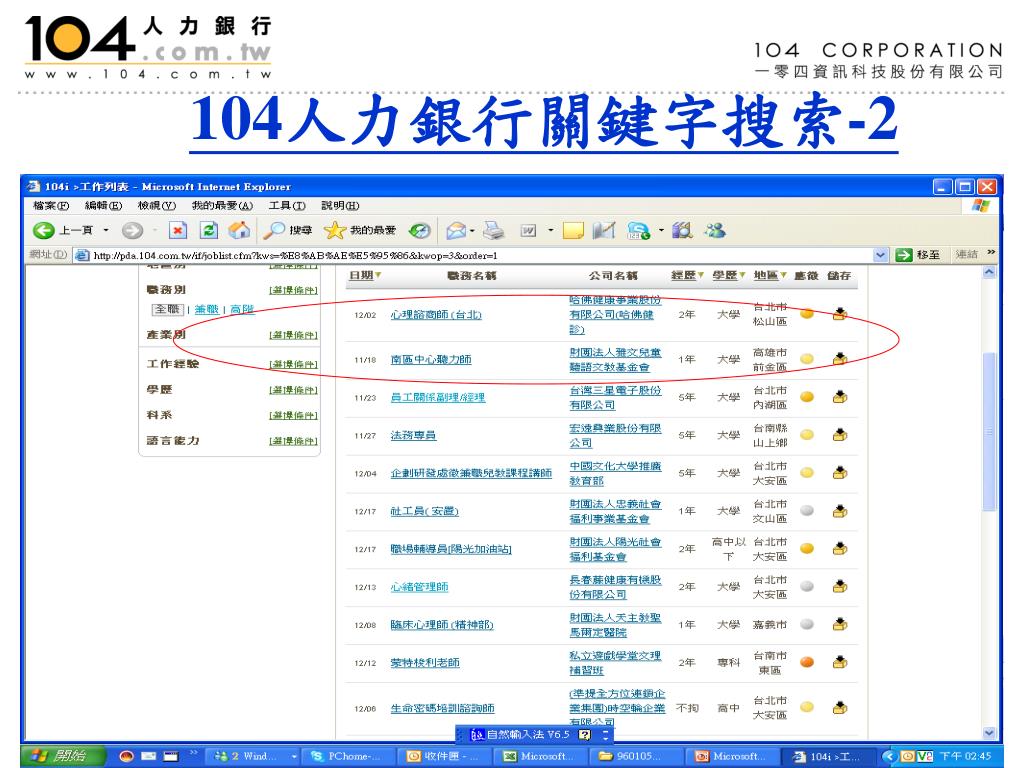
Task: Open the History icon in the toolbar
Action: click(x=419, y=230)
